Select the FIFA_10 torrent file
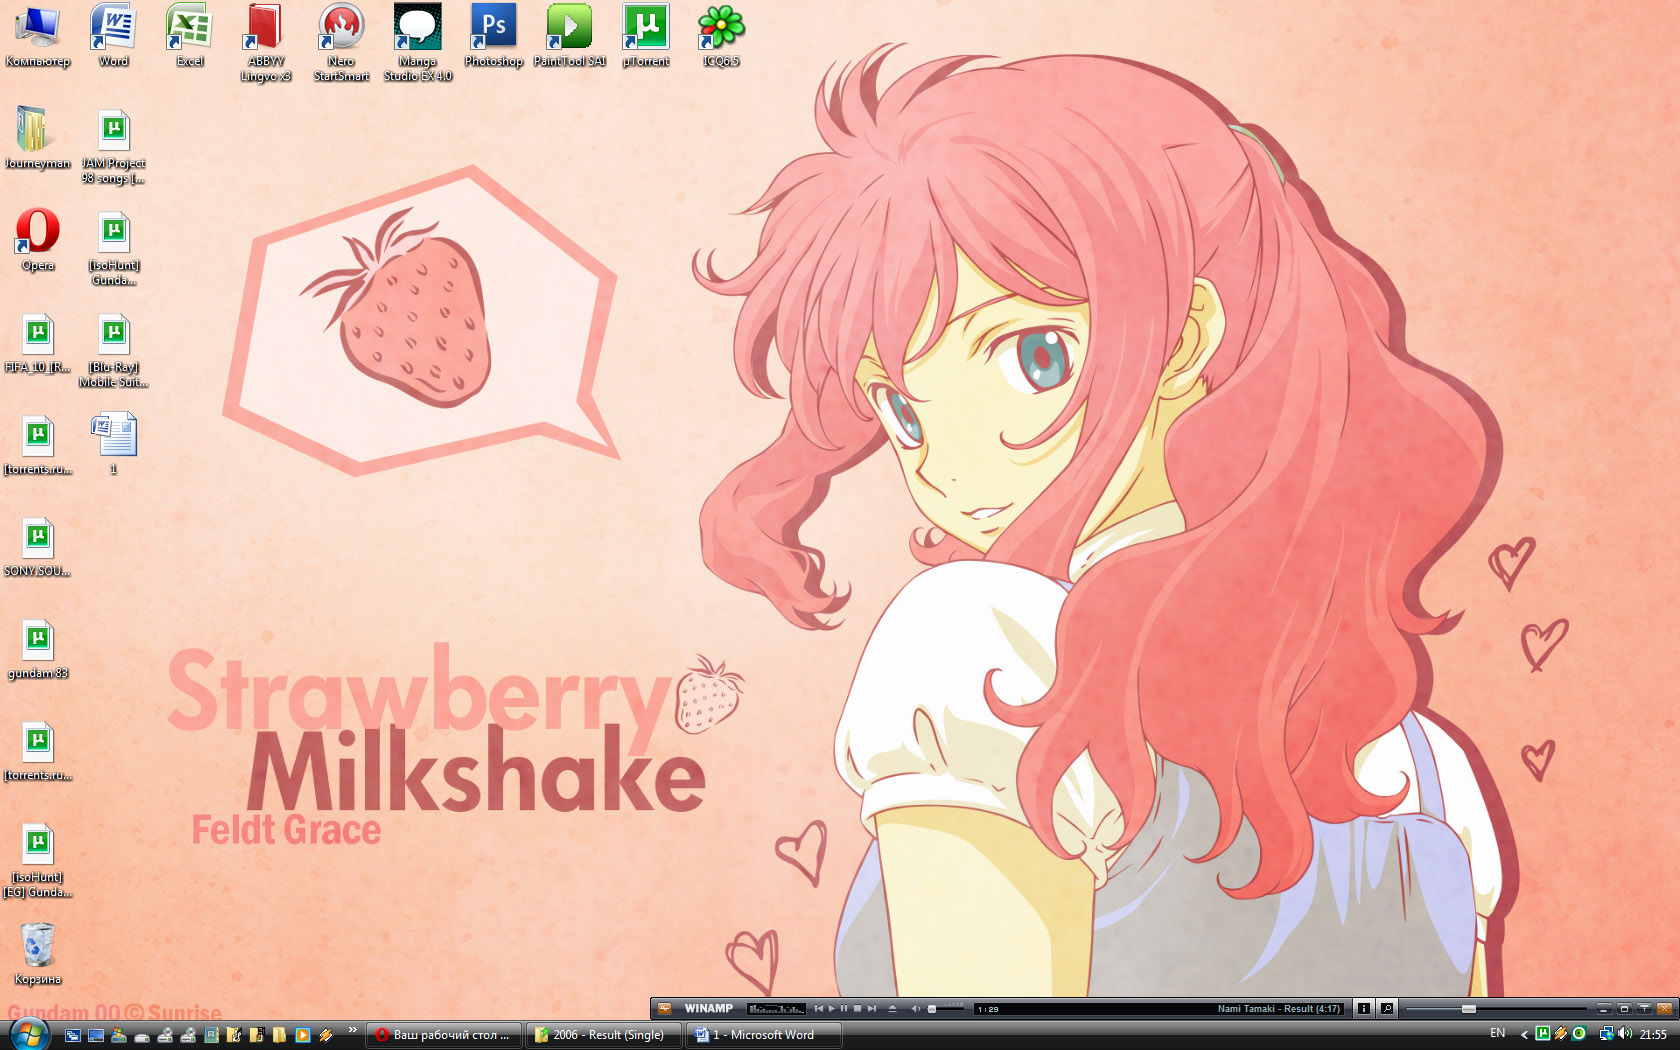 37,342
